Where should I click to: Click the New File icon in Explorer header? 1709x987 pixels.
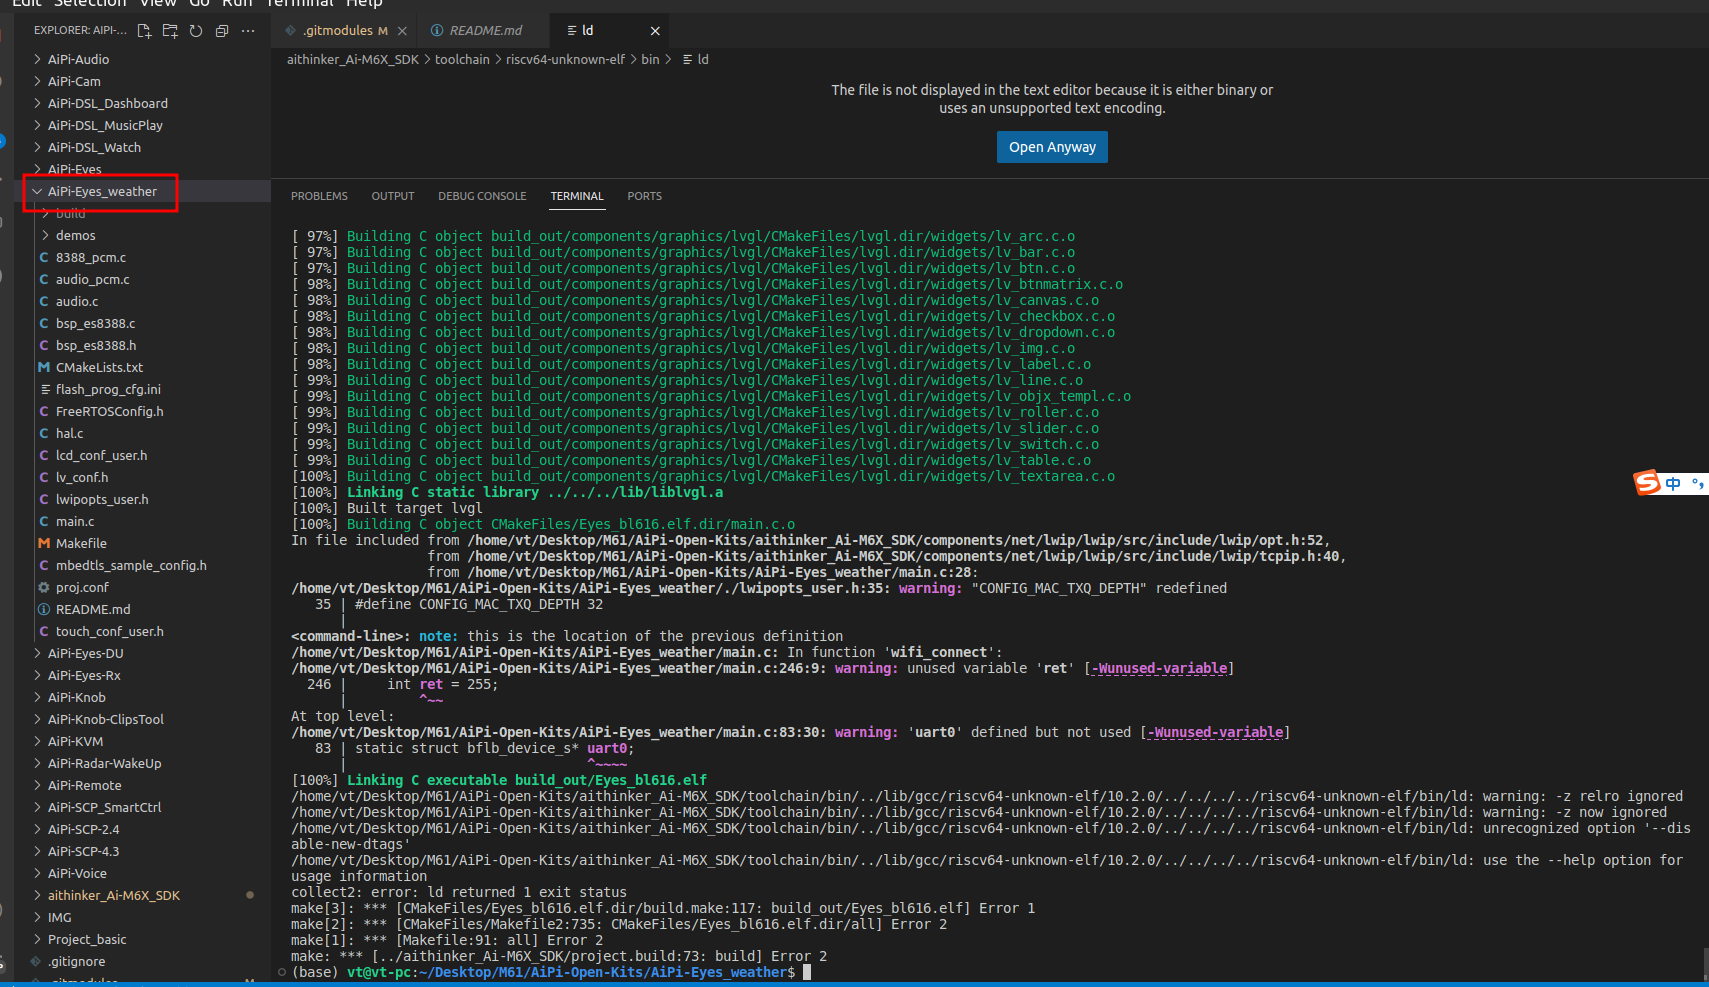tap(144, 31)
